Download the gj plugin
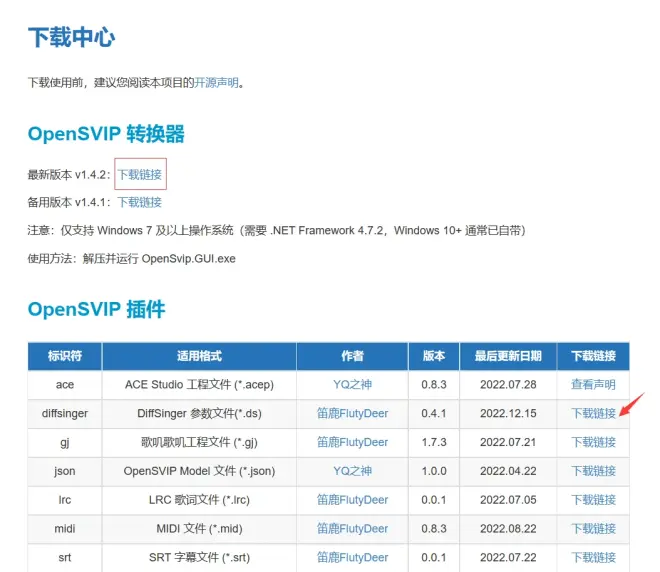Image resolution: width=660 pixels, height=572 pixels. tap(593, 442)
